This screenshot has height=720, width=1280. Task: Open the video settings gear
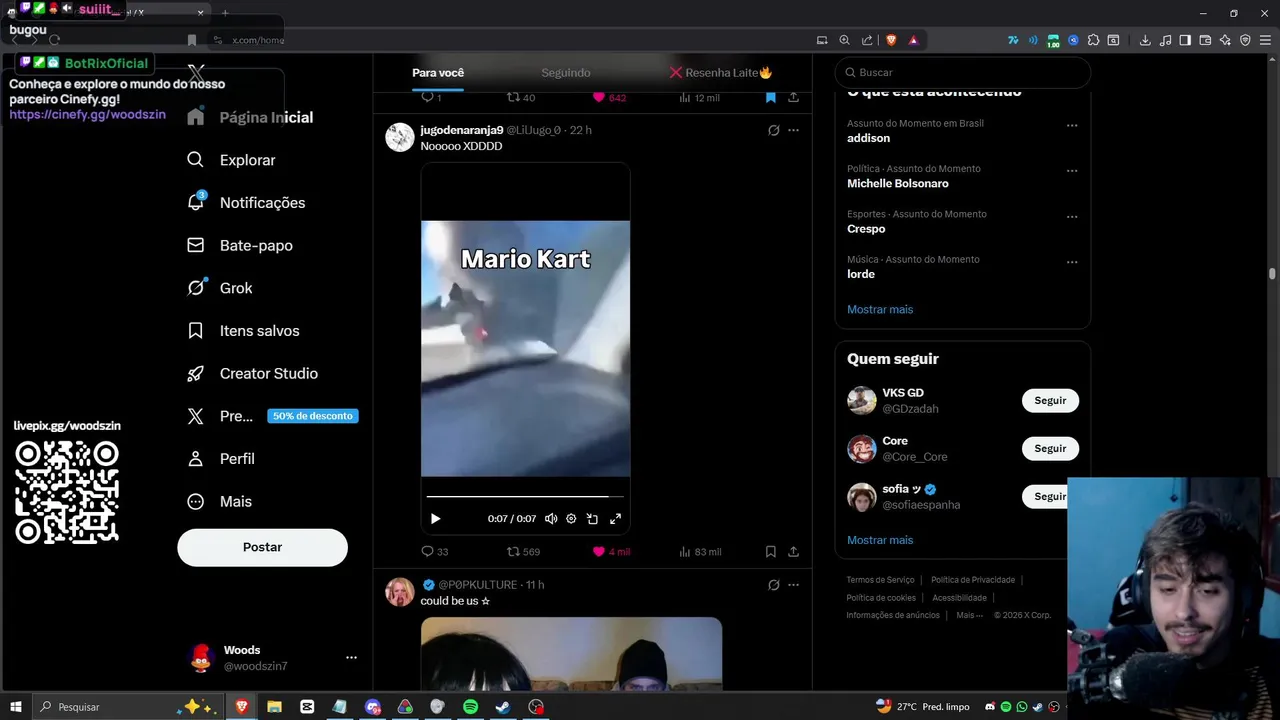[x=571, y=519]
